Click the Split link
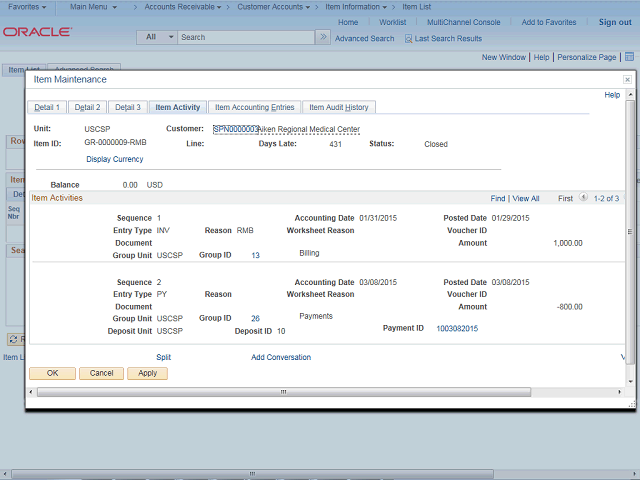 [164, 357]
